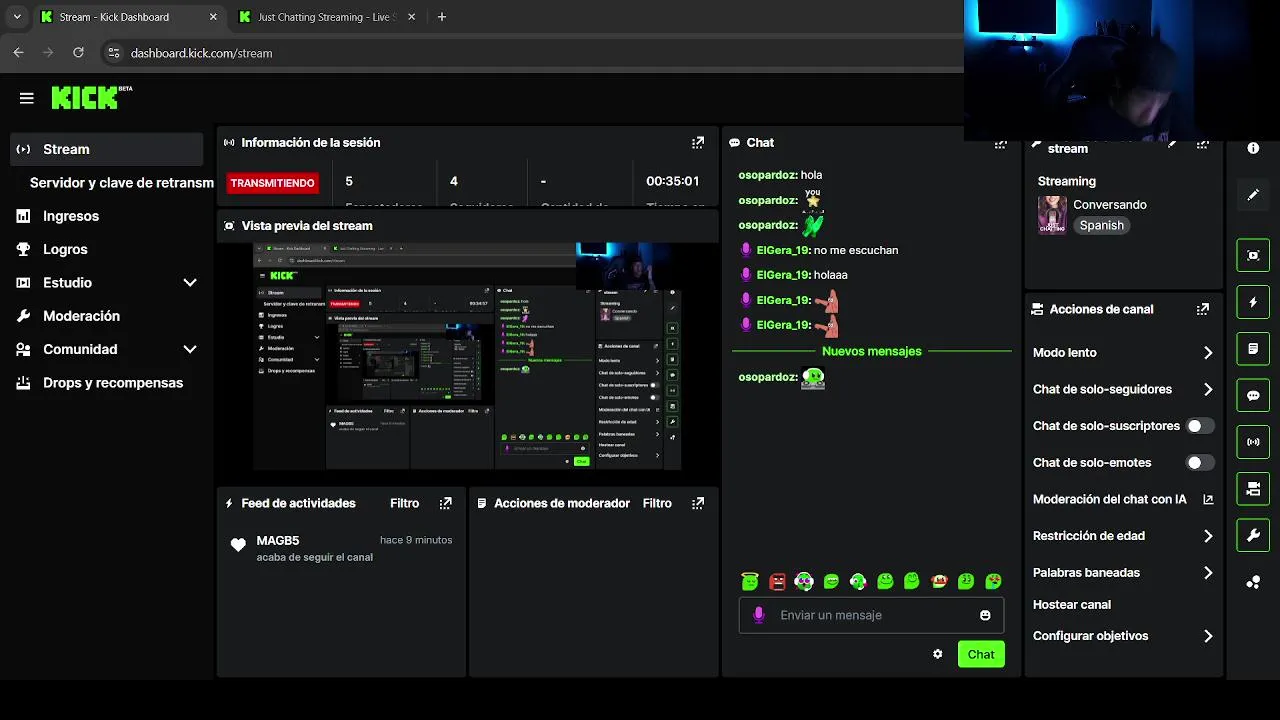Reload the browser page

78,53
